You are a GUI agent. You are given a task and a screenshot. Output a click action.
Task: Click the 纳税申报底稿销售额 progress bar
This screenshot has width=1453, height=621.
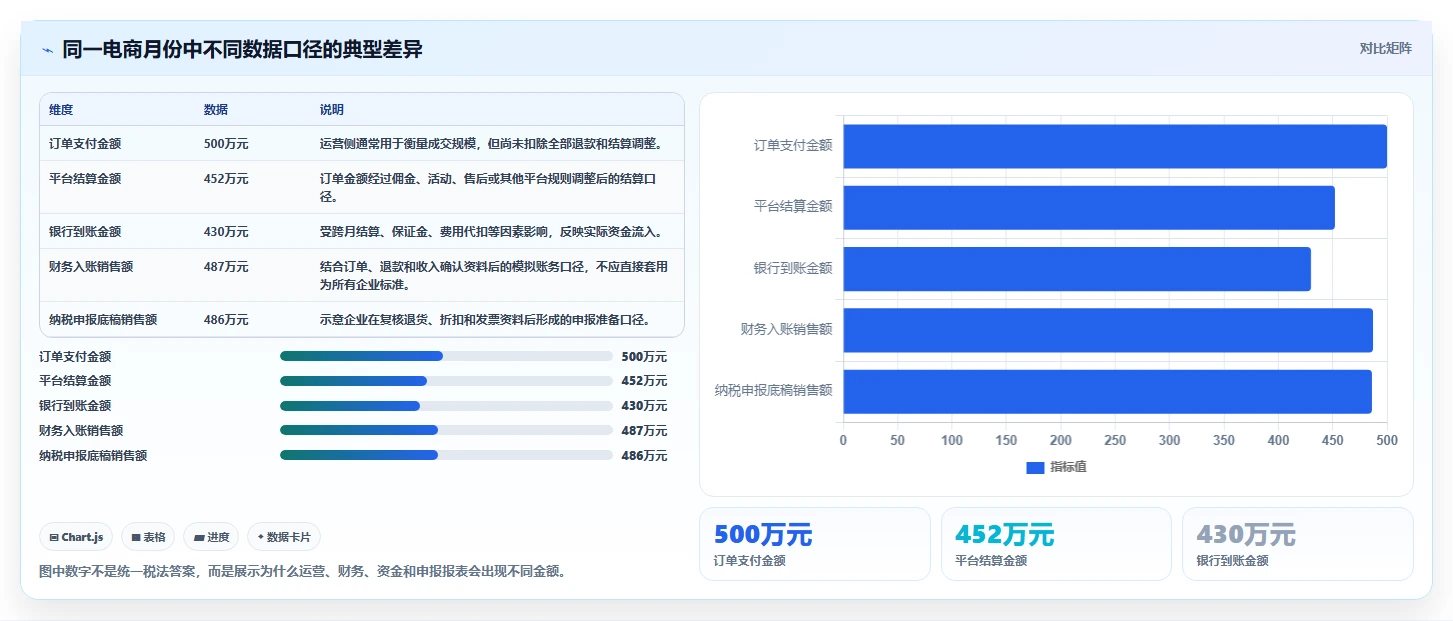point(446,455)
